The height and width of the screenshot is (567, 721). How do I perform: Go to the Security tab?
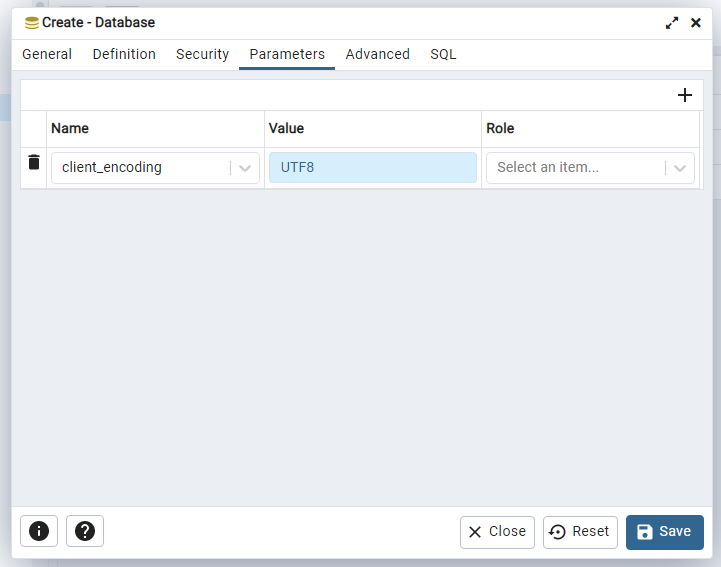[x=202, y=55]
